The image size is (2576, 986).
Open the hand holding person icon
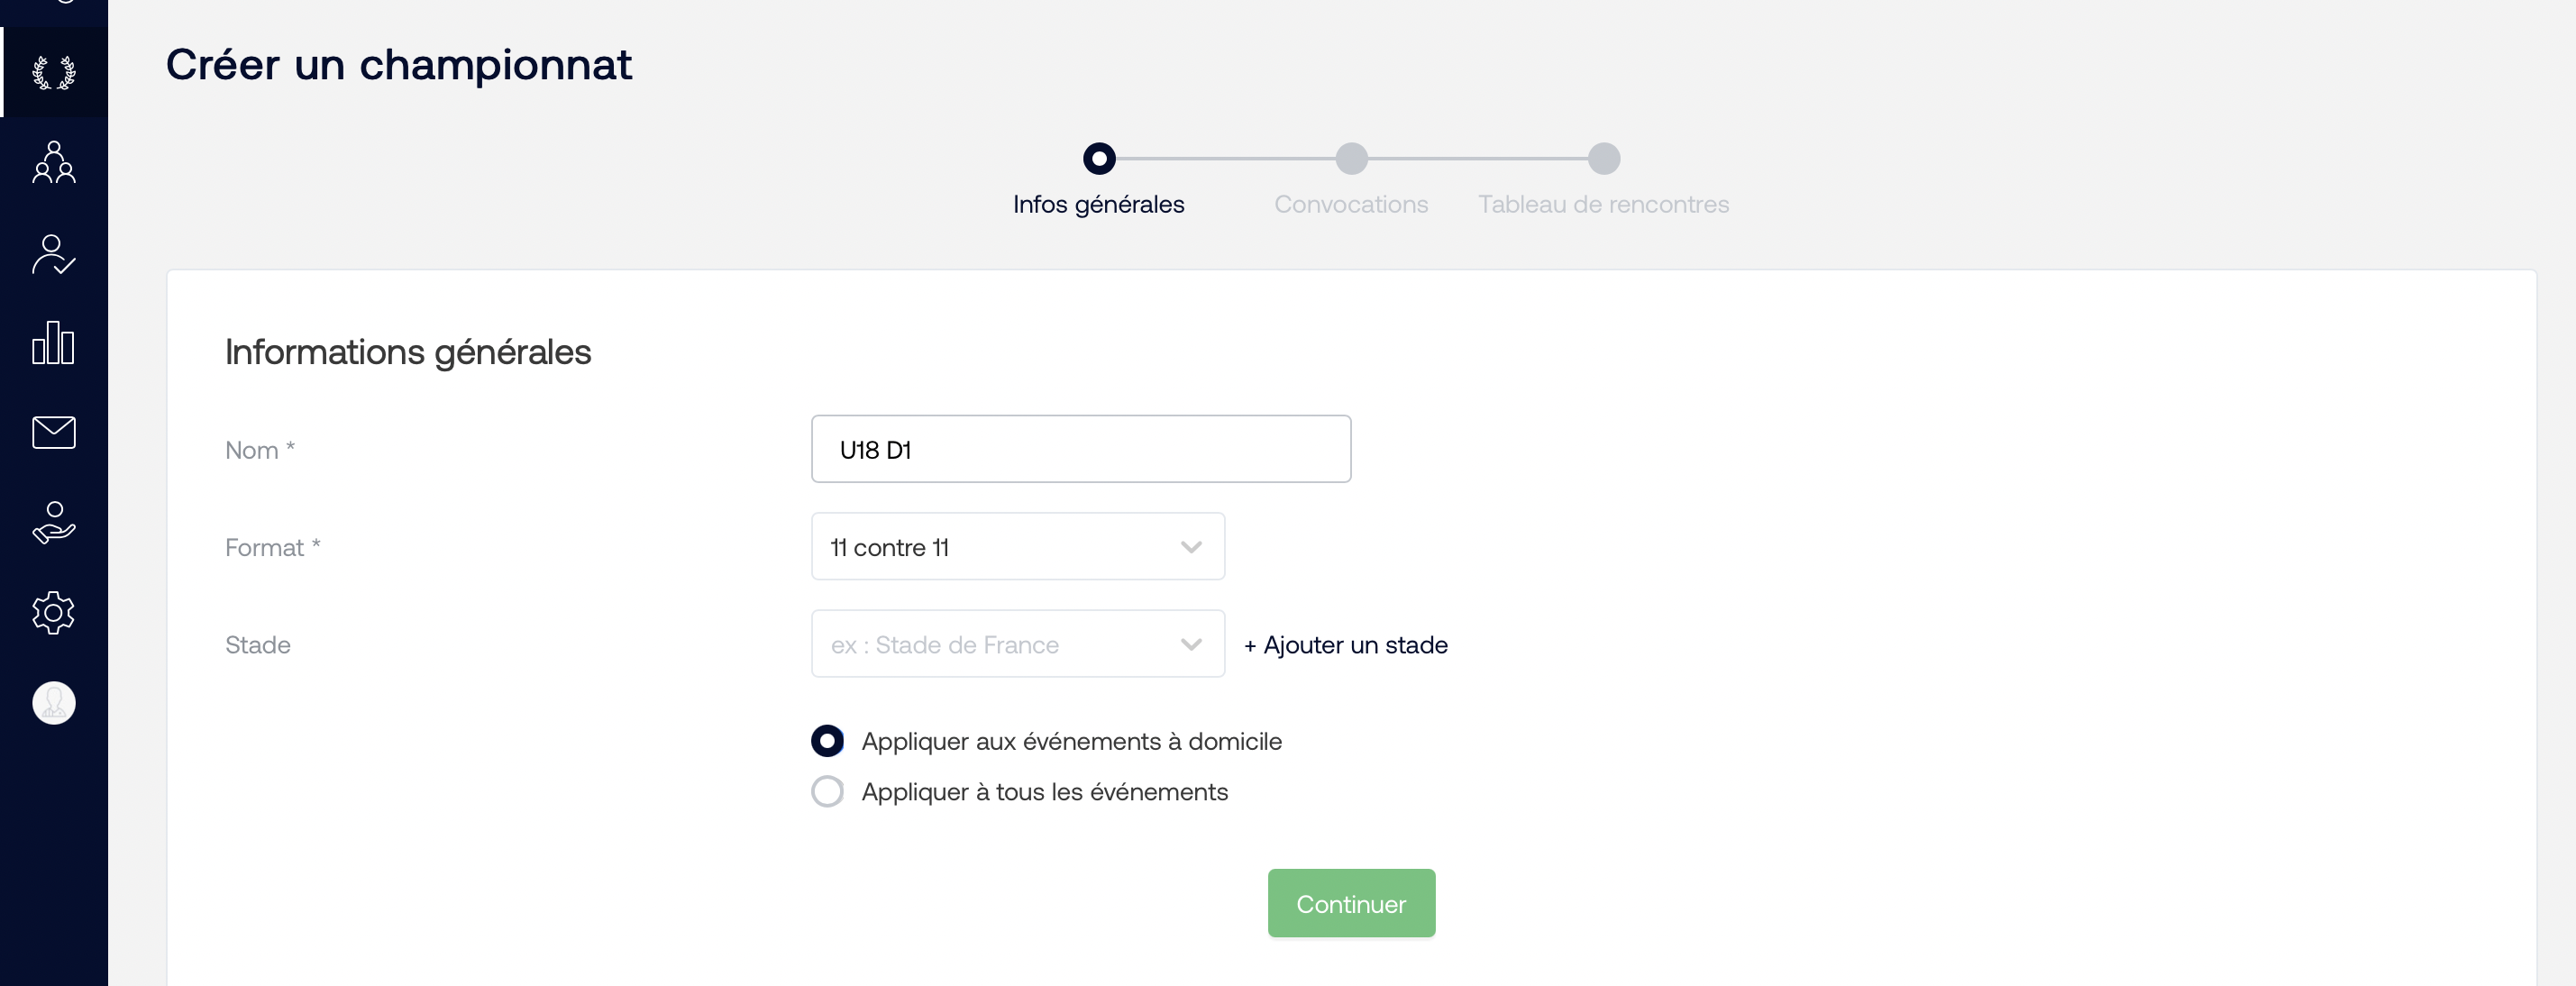point(54,522)
